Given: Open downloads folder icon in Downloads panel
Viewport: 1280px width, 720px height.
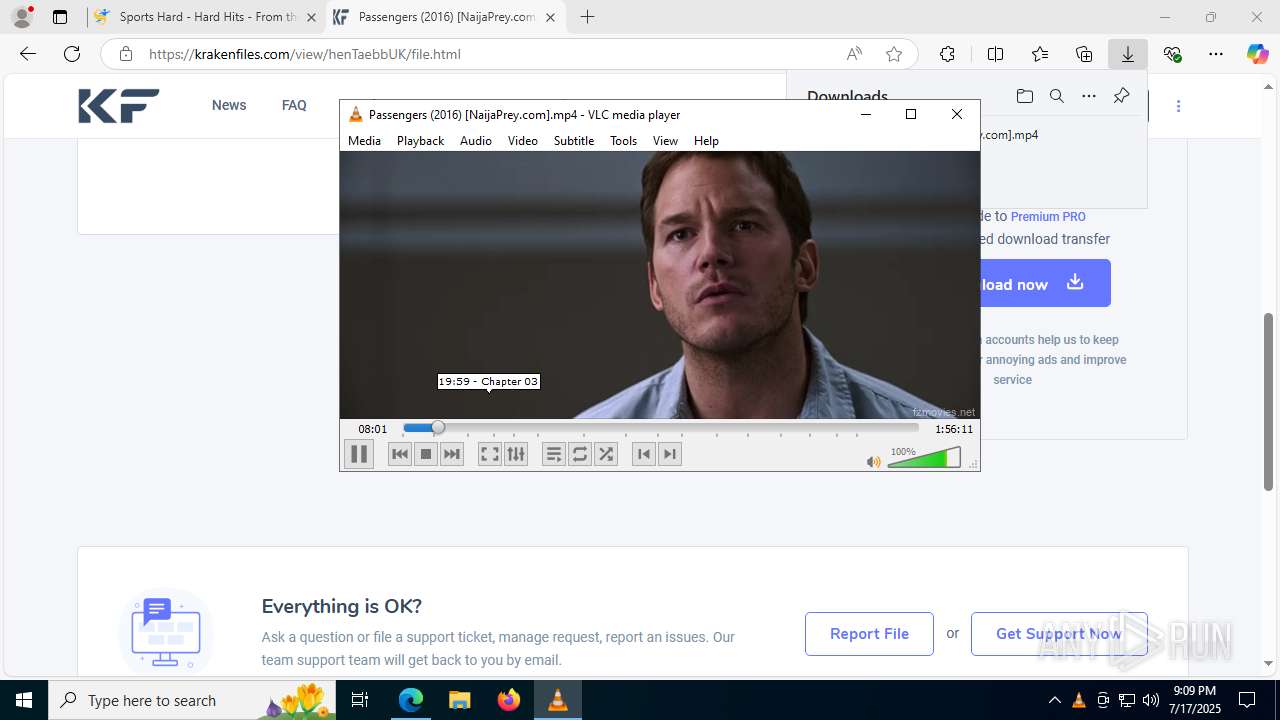Looking at the screenshot, I should pyautogui.click(x=1024, y=96).
